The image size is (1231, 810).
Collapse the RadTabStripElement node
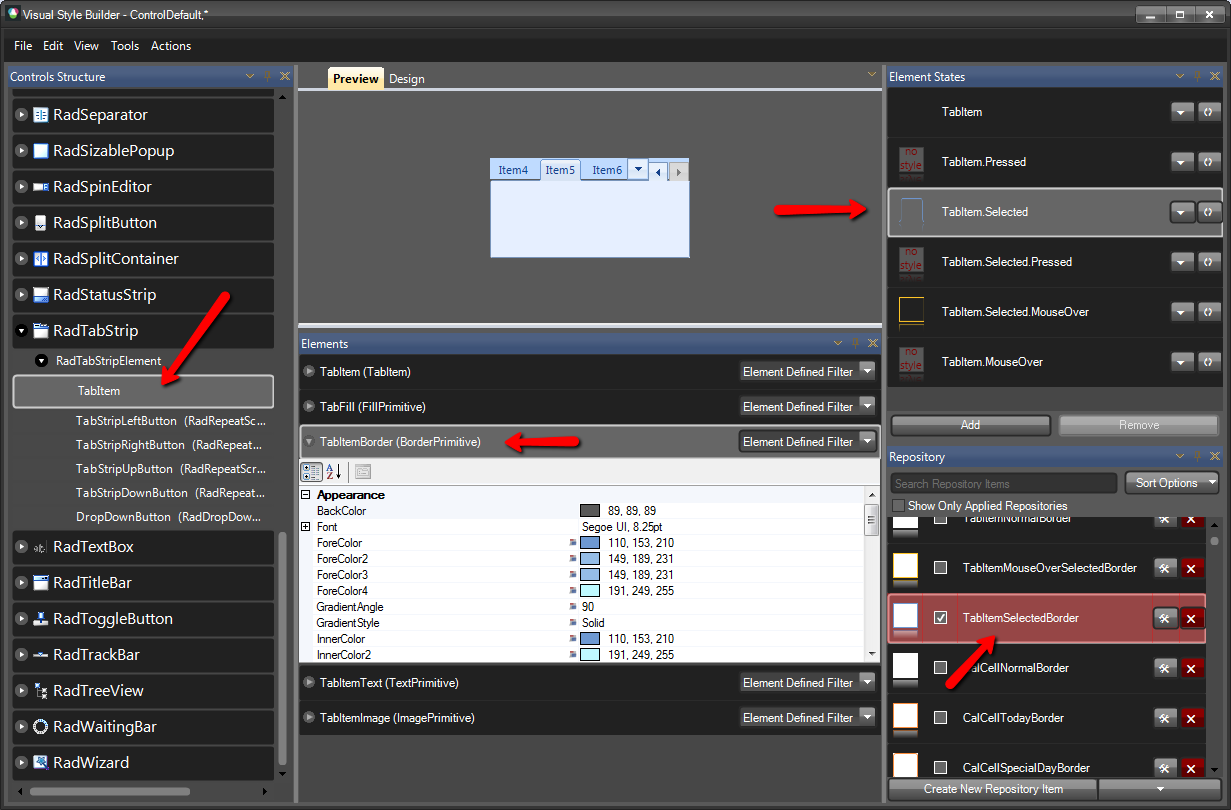pos(42,361)
